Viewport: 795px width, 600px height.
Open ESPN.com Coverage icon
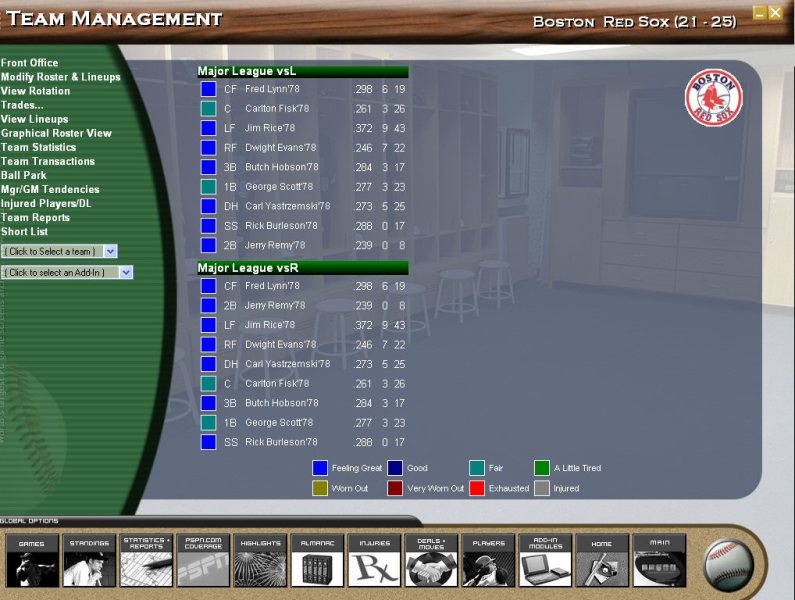click(x=203, y=562)
